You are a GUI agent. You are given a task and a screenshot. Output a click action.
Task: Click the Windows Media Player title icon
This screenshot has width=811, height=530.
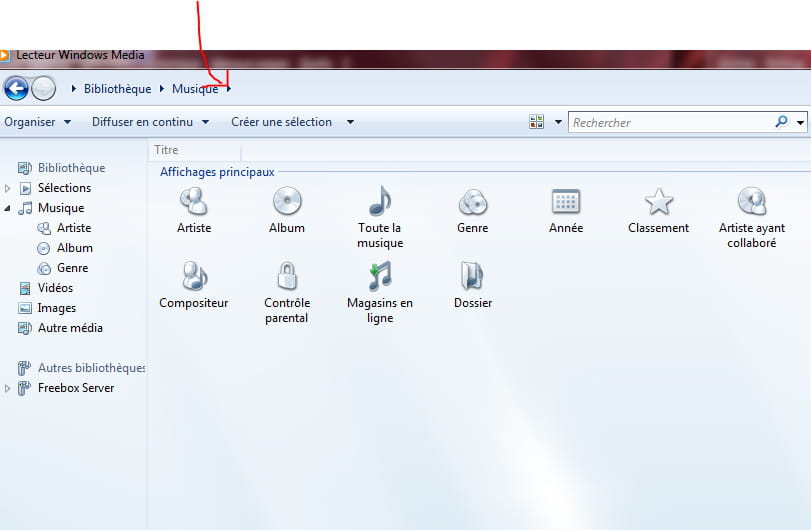pyautogui.click(x=4, y=55)
